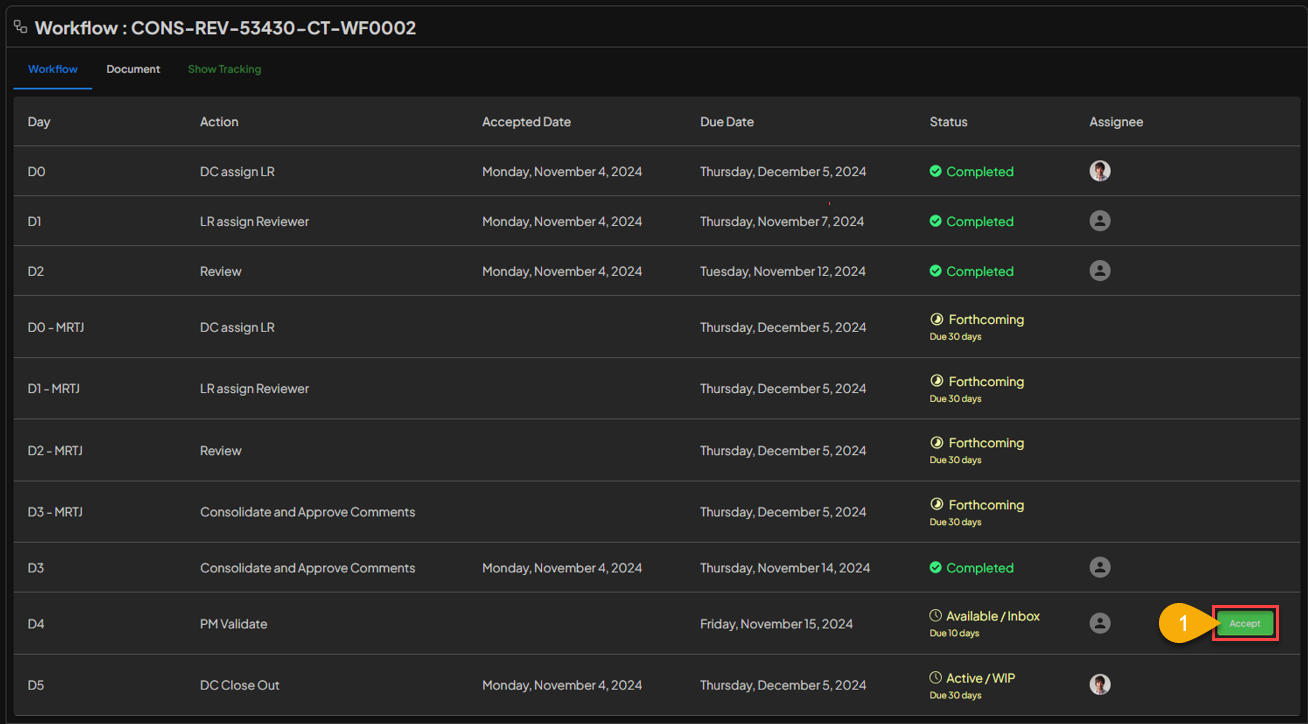Click the Show Tracking link
The height and width of the screenshot is (724, 1308).
pos(224,69)
